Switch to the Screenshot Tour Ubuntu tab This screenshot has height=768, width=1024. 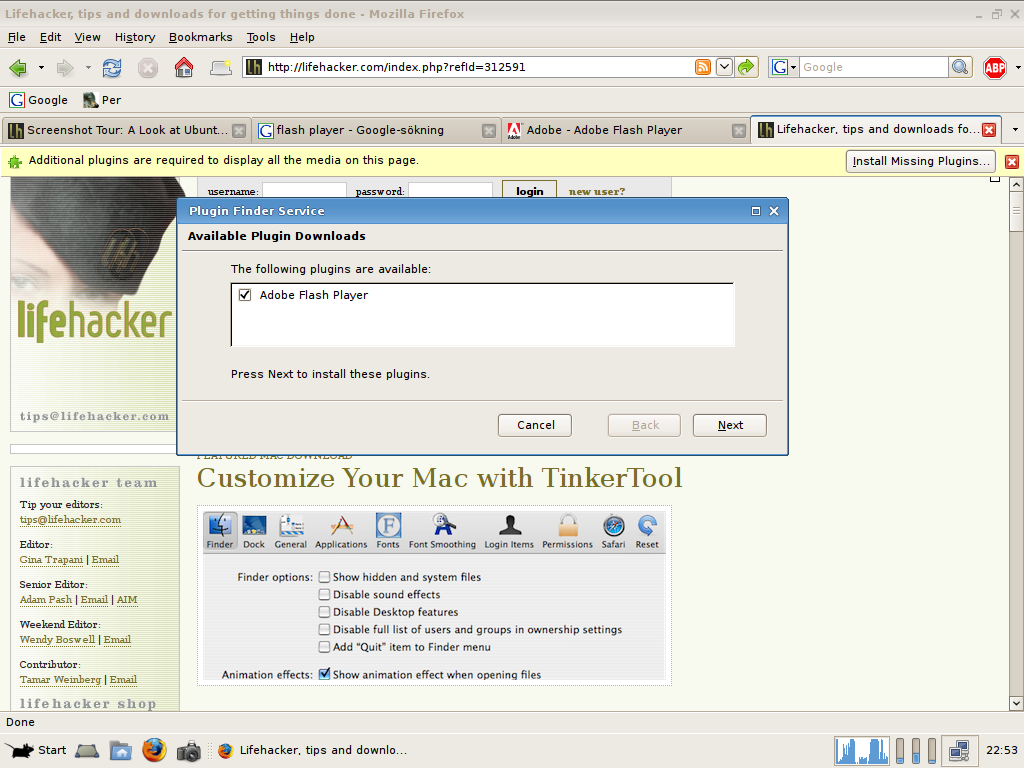point(126,130)
